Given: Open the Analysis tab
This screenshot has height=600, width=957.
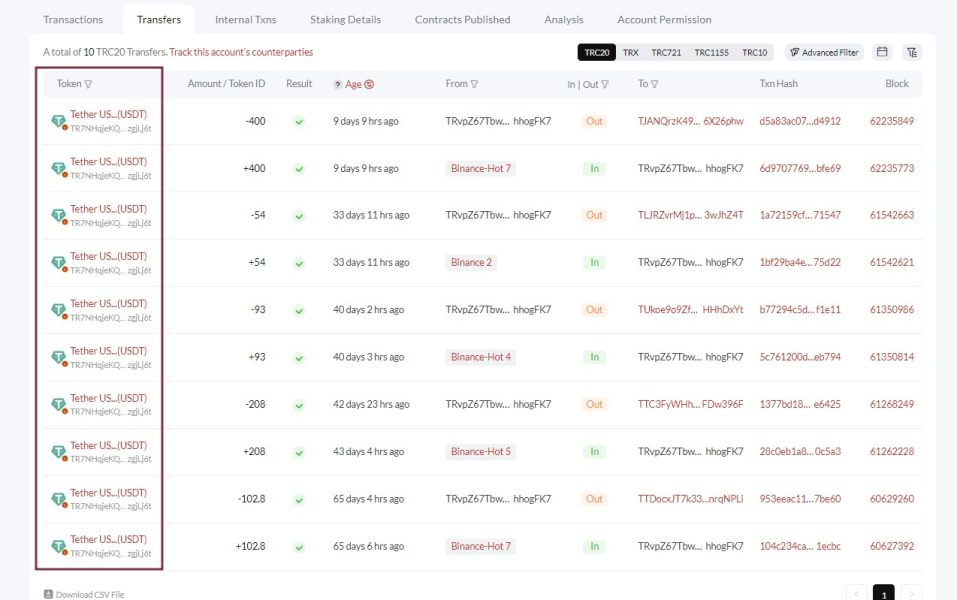Looking at the screenshot, I should 564,20.
